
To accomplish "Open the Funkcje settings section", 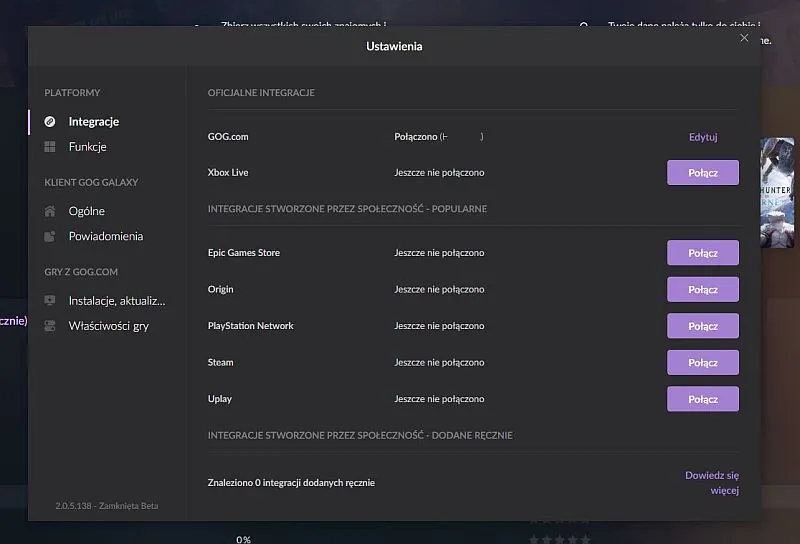I will point(88,147).
